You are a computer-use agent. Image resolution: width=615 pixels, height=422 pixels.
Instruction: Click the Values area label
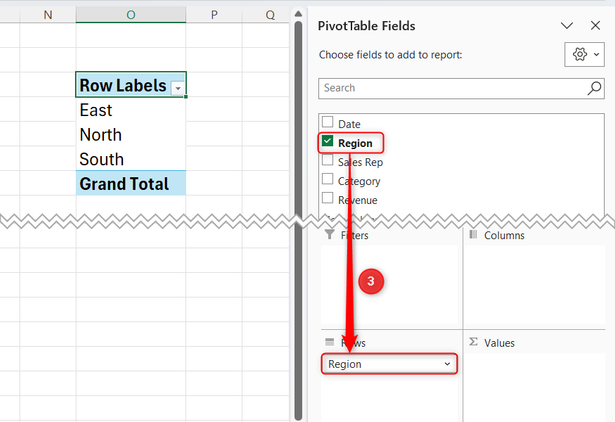click(499, 343)
